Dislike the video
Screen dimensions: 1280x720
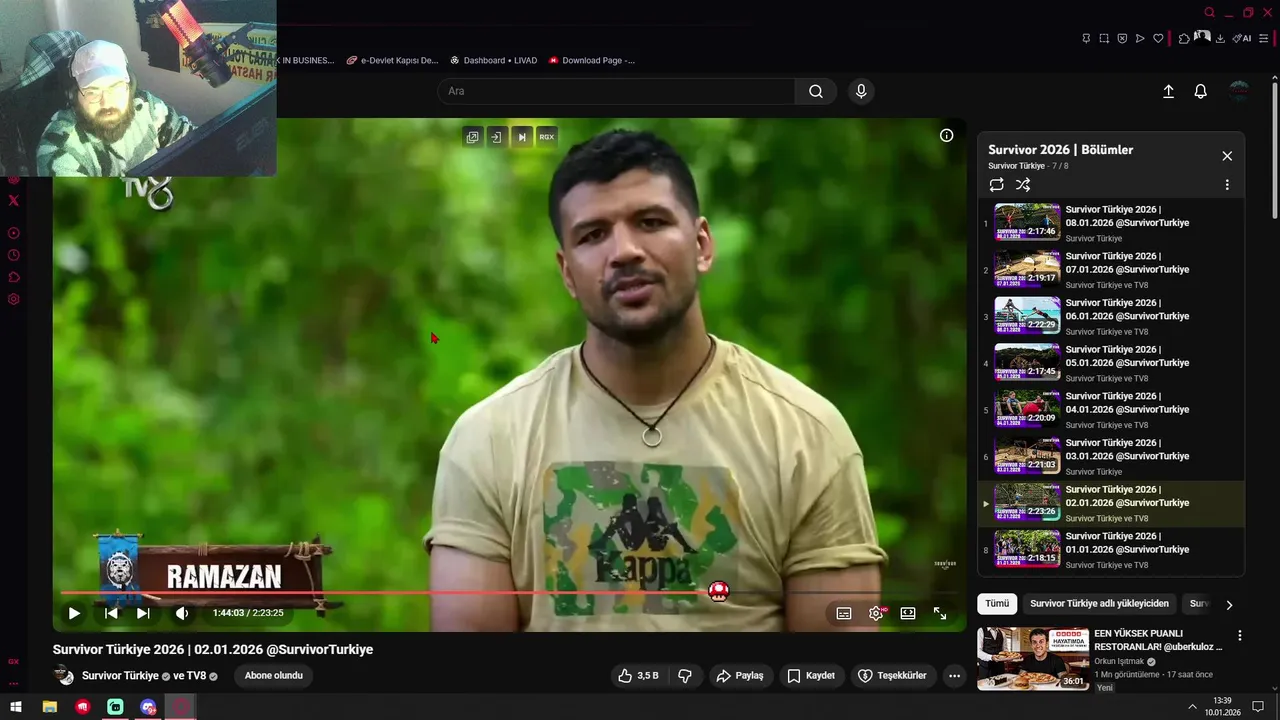click(685, 676)
